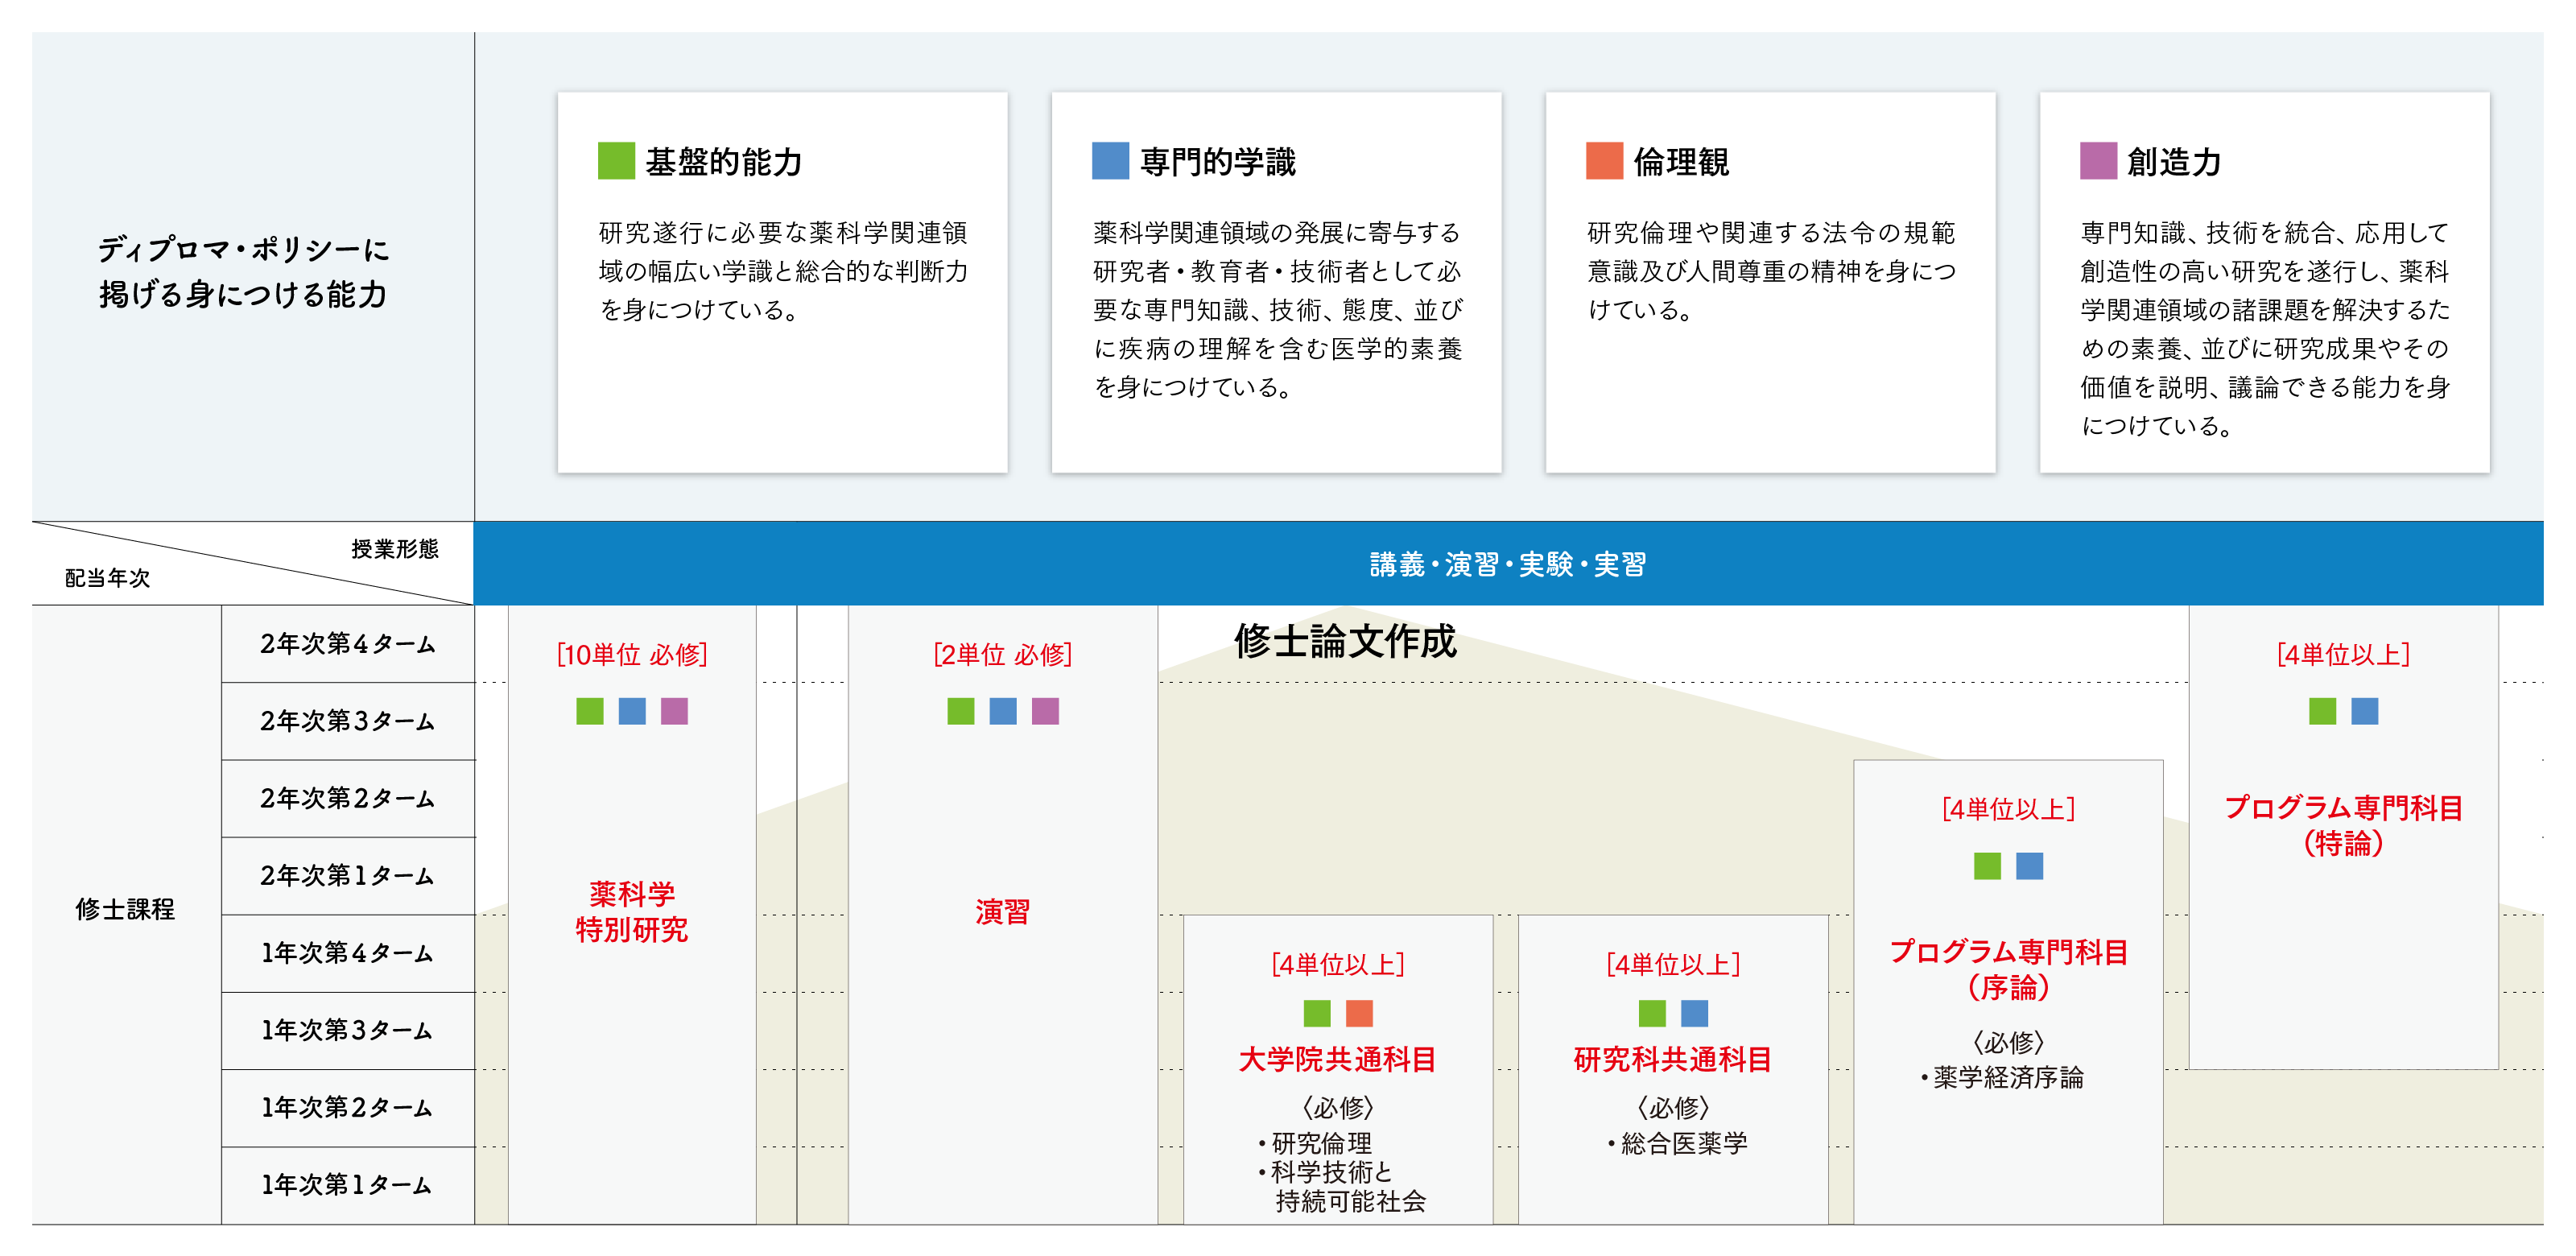Click the purple square beside 創造力

pyautogui.click(x=2098, y=161)
